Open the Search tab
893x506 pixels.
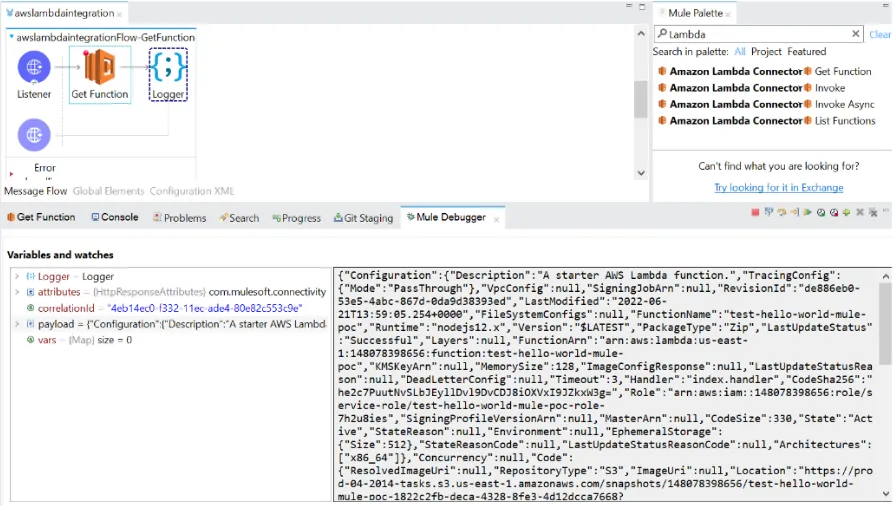coord(239,218)
